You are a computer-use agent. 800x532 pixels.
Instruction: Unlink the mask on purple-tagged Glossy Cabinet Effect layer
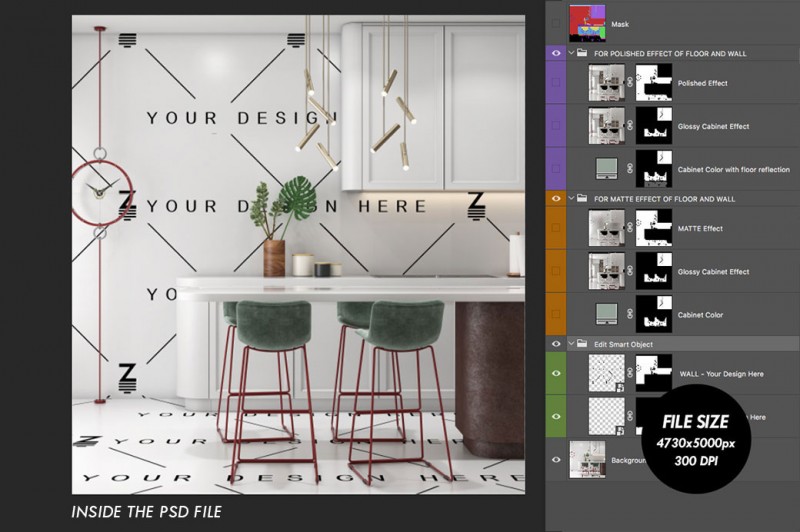tap(630, 126)
